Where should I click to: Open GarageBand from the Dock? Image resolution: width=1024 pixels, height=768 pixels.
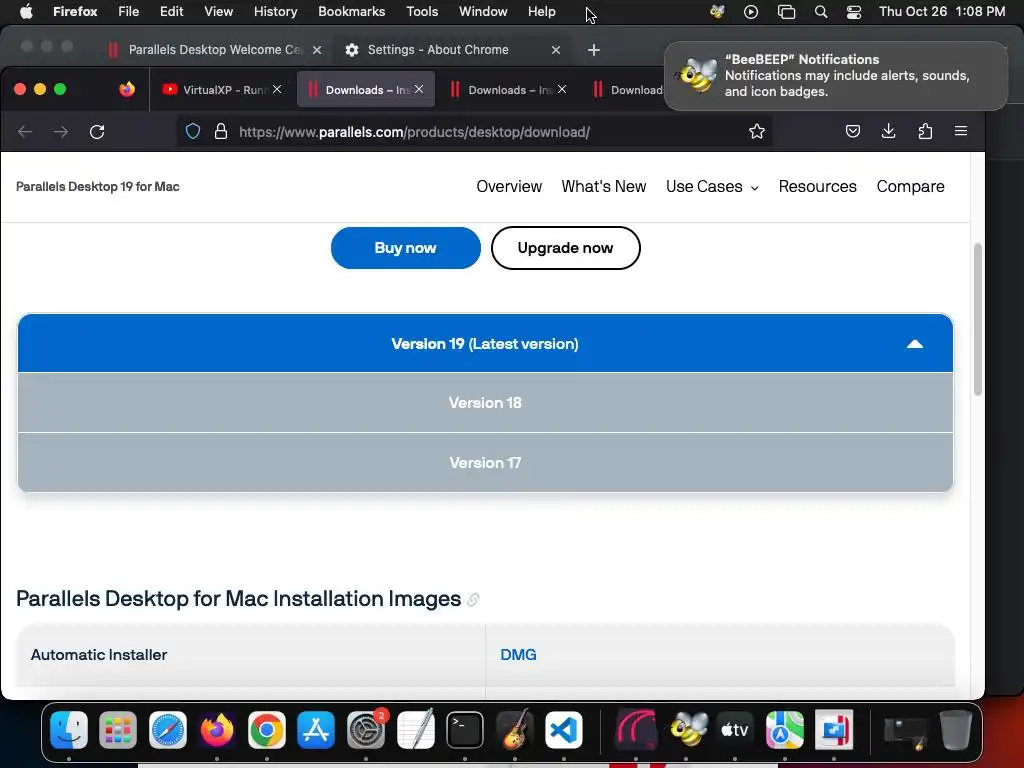[515, 729]
